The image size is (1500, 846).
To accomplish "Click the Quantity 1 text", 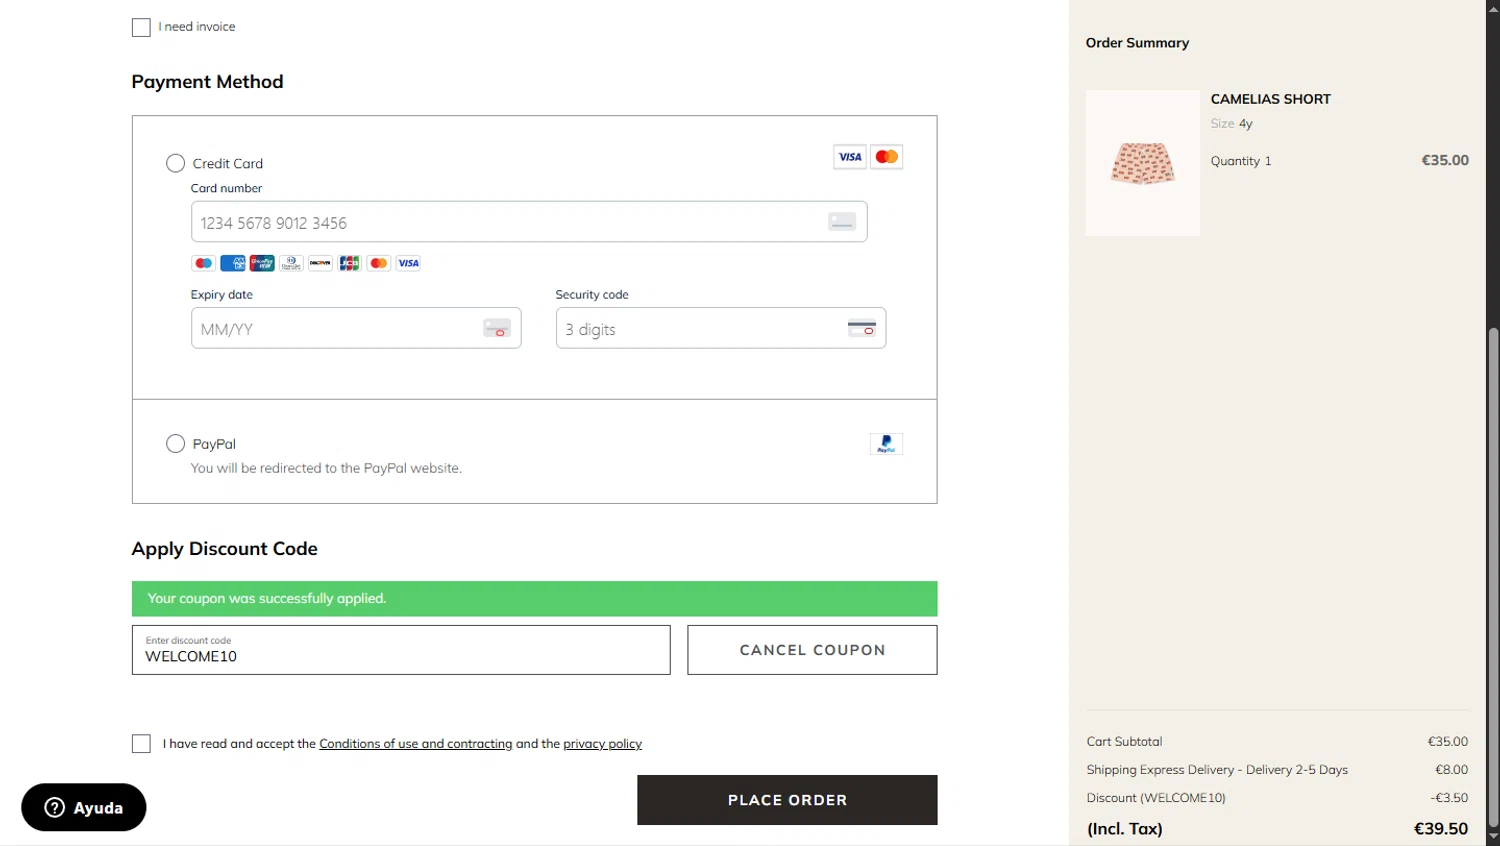I will point(1241,161).
